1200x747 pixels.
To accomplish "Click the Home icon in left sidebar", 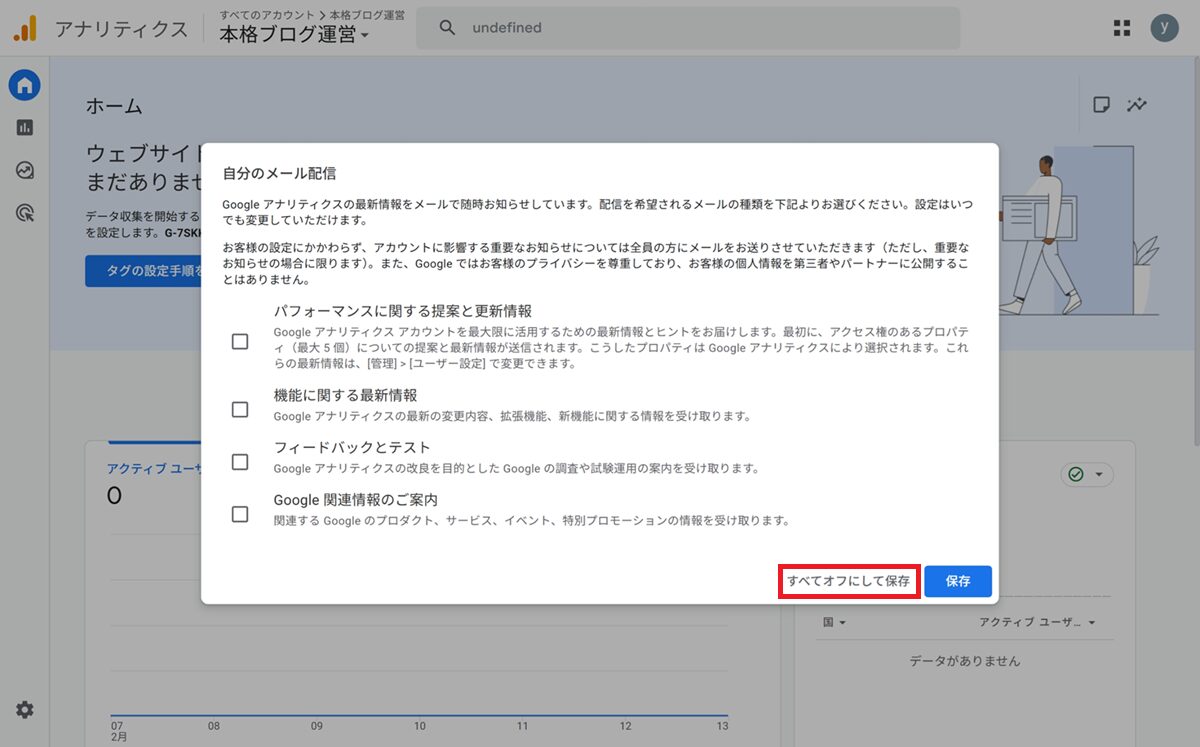I will coord(25,85).
